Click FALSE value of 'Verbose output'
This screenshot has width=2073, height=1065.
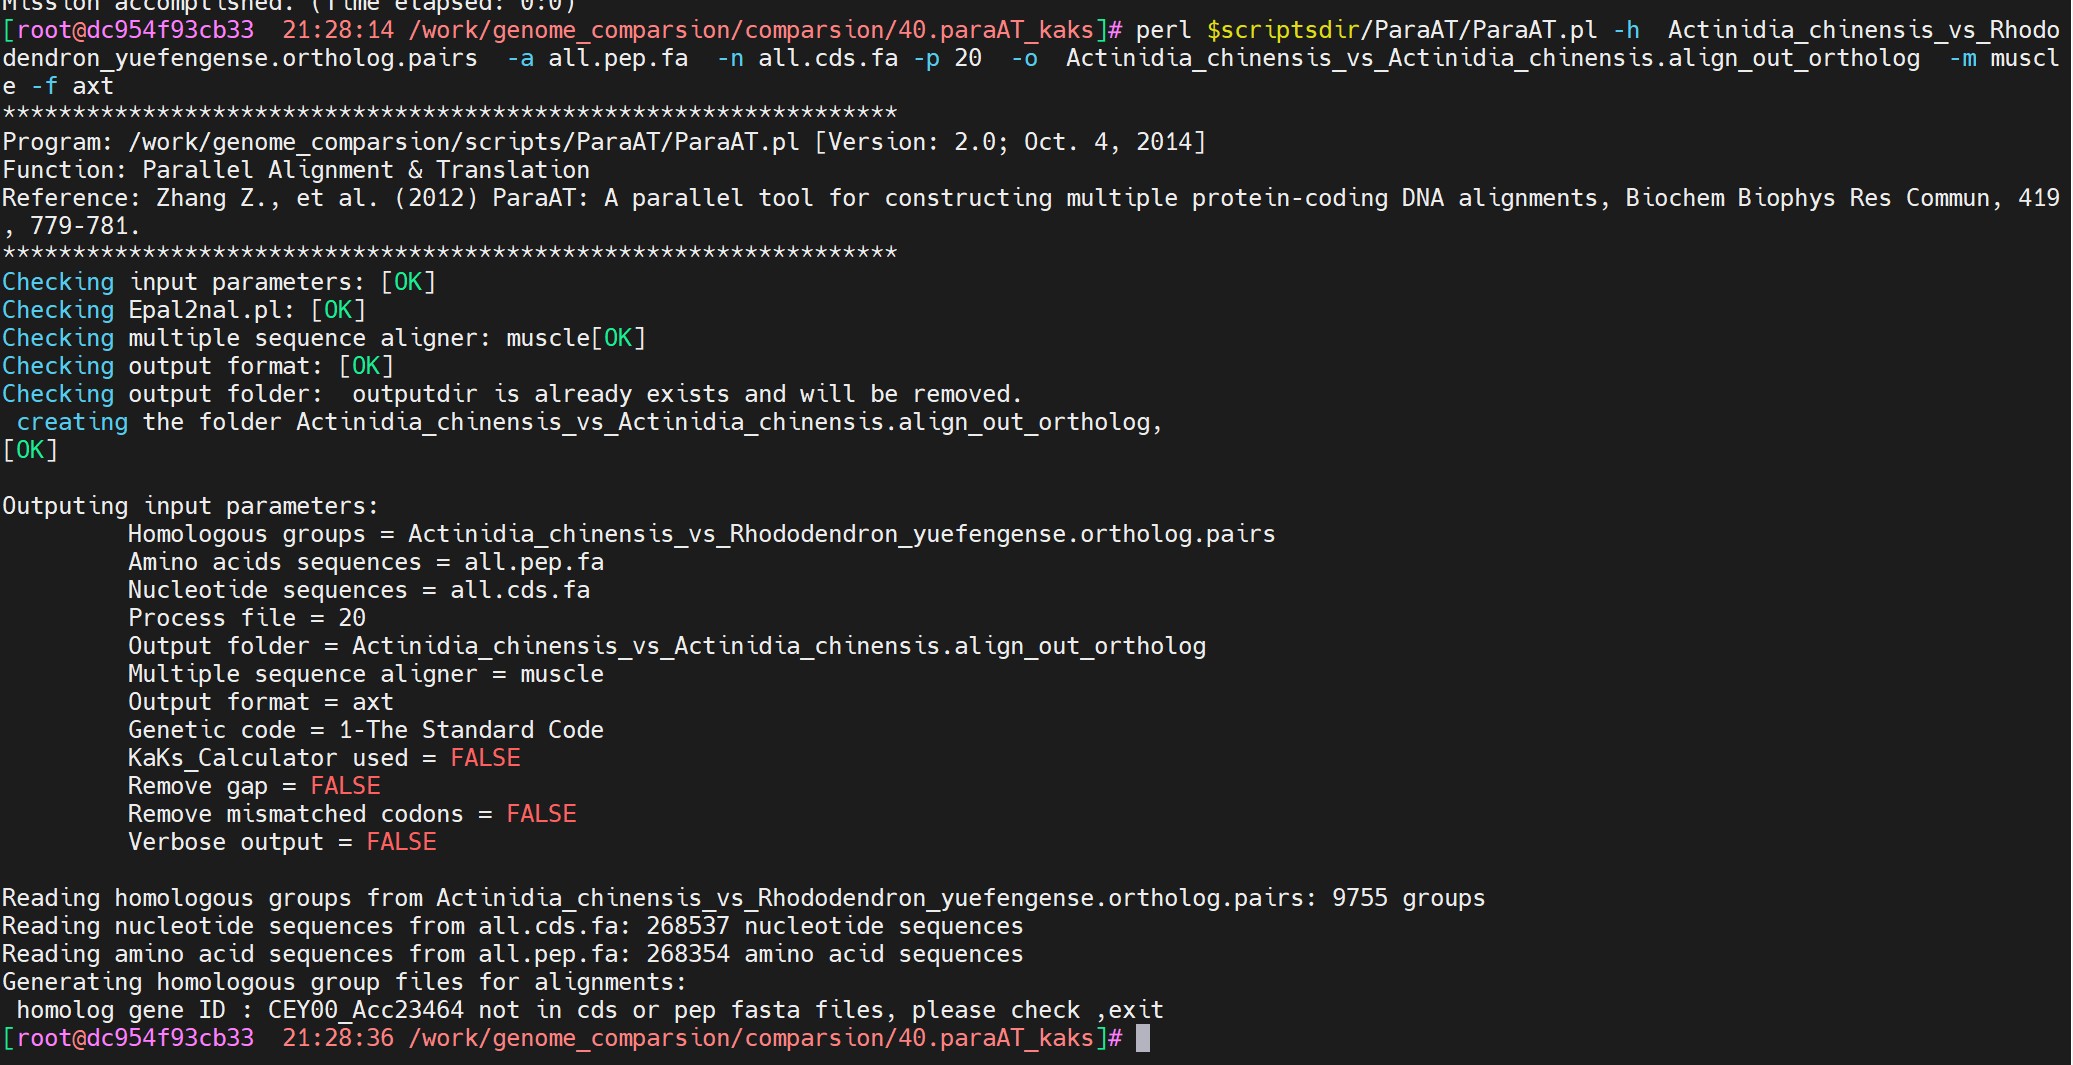pos(401,842)
